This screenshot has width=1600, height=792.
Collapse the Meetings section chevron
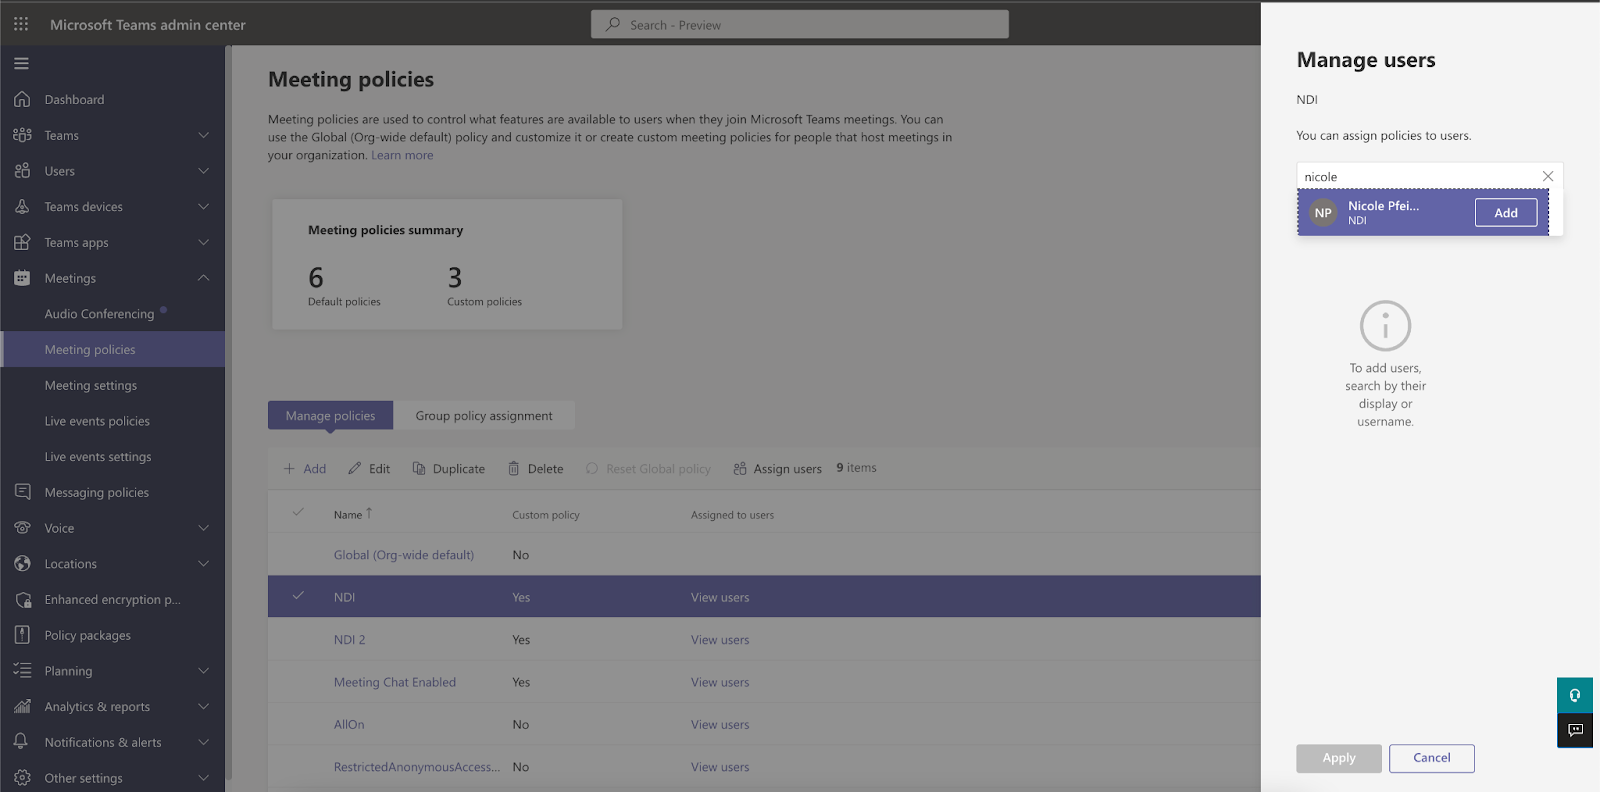[204, 278]
